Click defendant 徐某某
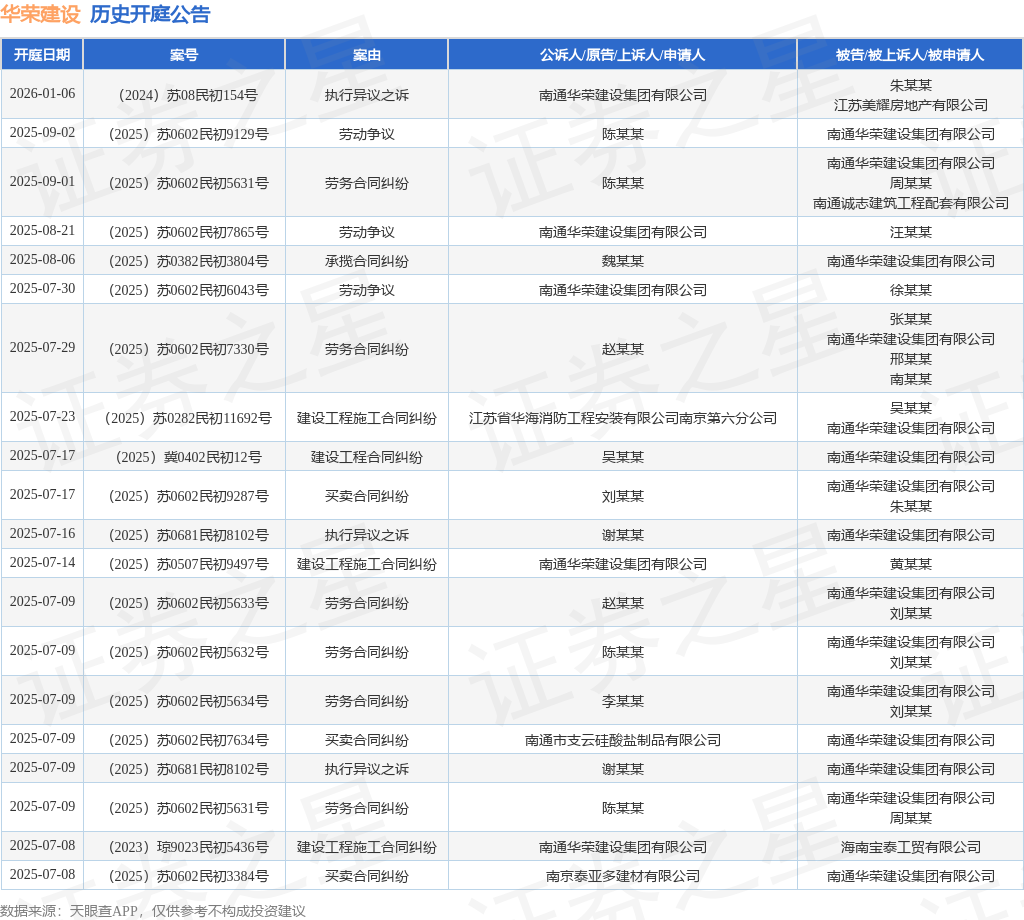 click(910, 290)
